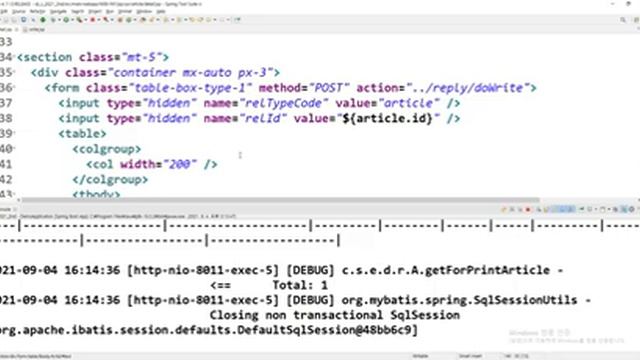Click the "relId" name value
This screenshot has height=360, width=640.
tap(263, 118)
